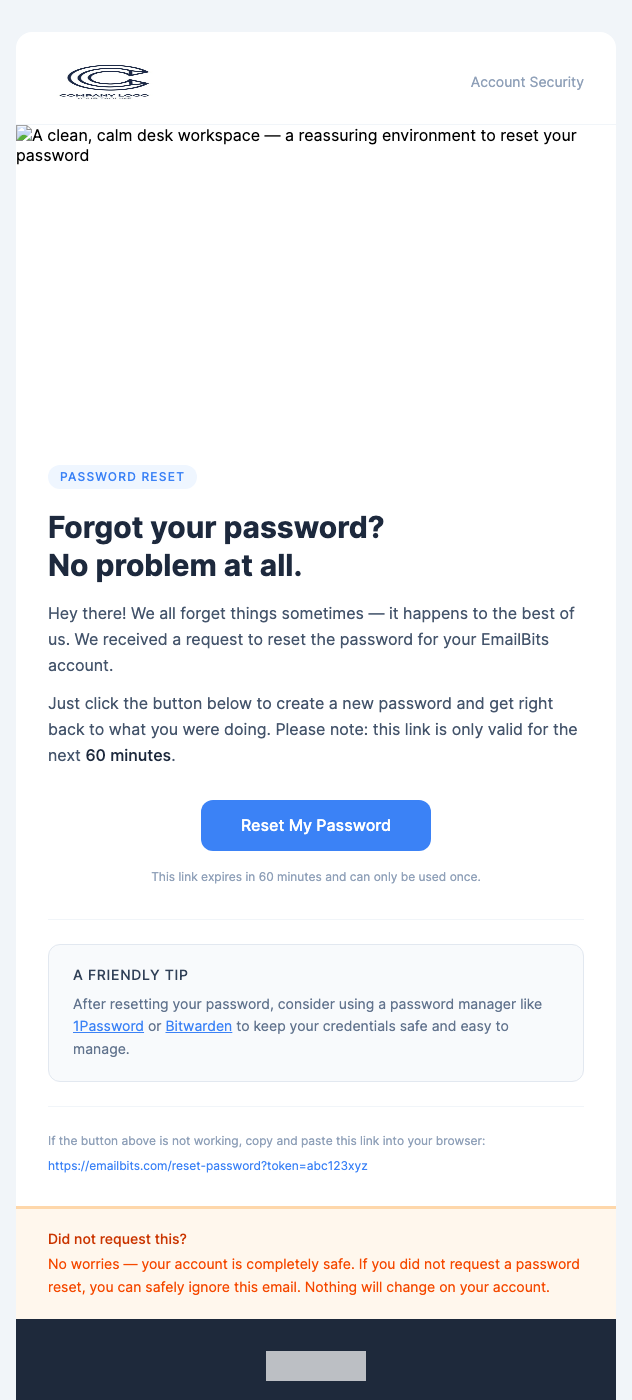Click the orange warning section text
The width and height of the screenshot is (632, 1400).
pos(315,1277)
